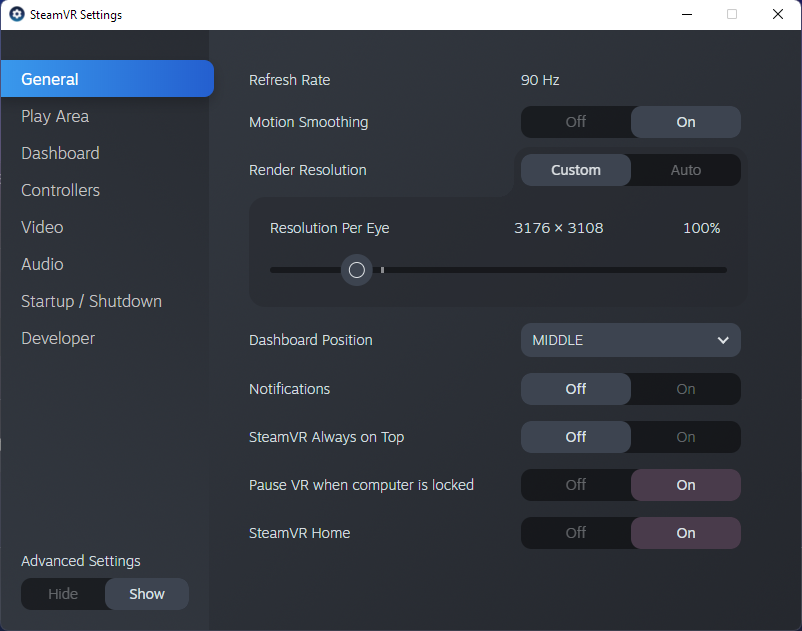Turn SteamVR Always on Top on
802x631 pixels.
tap(685, 437)
